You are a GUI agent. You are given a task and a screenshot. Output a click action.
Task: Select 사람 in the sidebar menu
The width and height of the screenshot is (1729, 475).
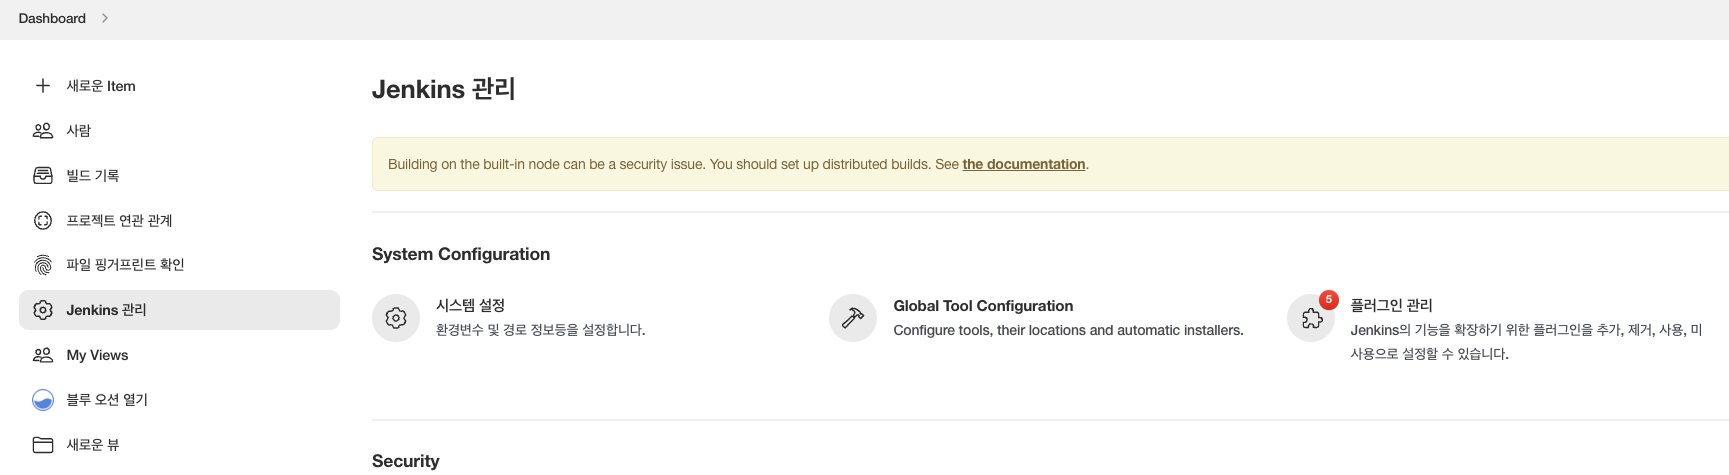pyautogui.click(x=78, y=131)
